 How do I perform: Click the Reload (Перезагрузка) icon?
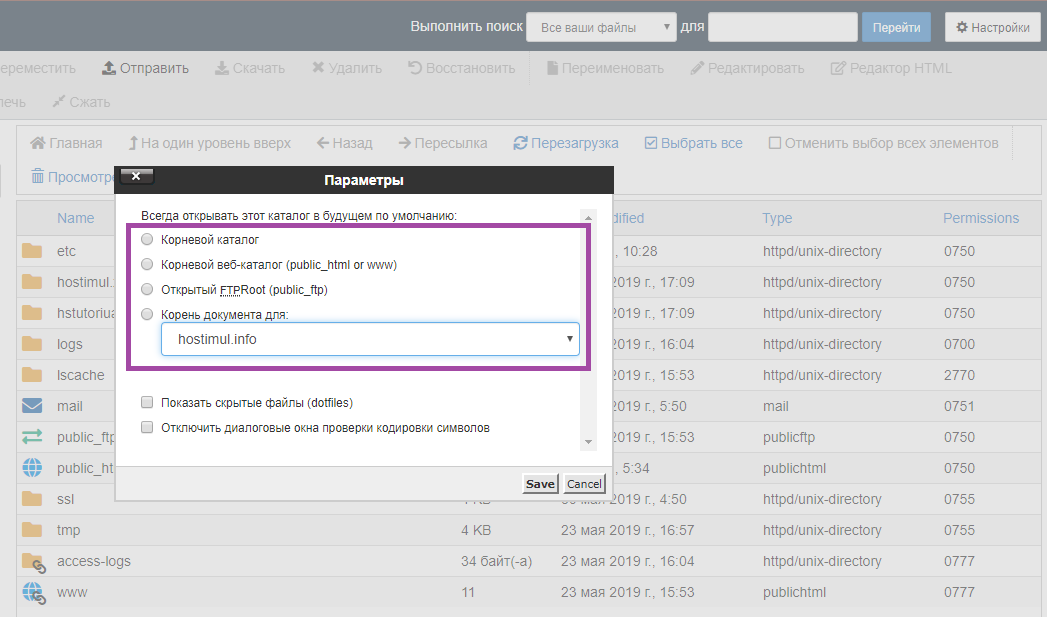coord(520,143)
